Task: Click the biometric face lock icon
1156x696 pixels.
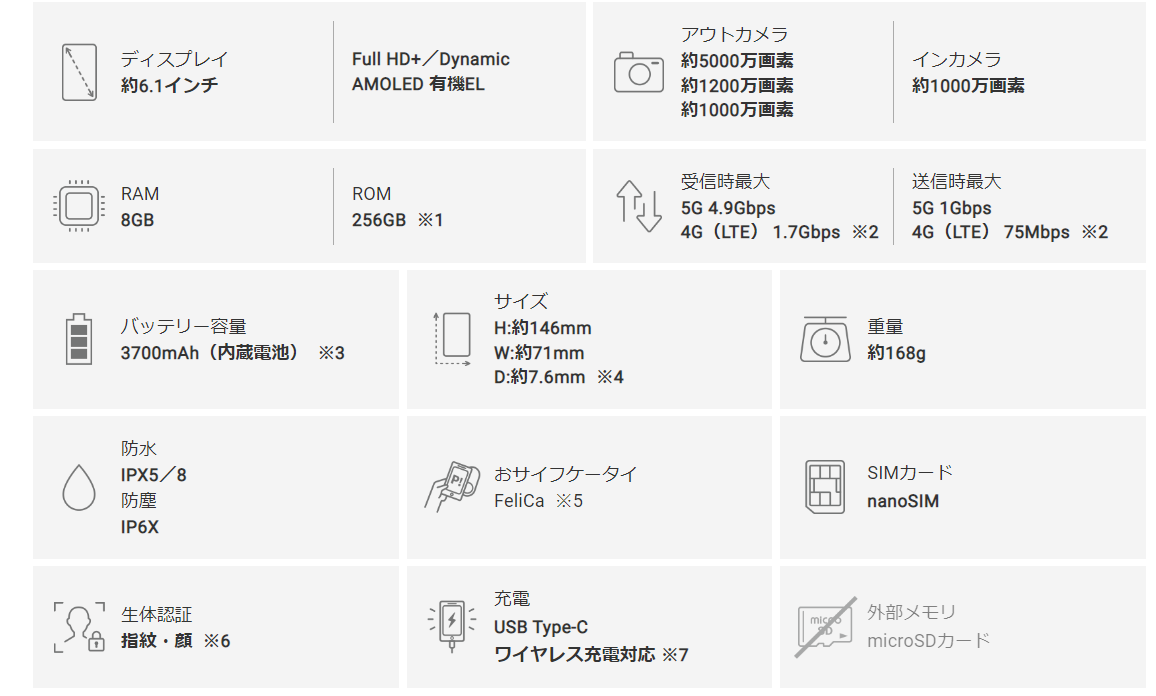Action: (79, 627)
